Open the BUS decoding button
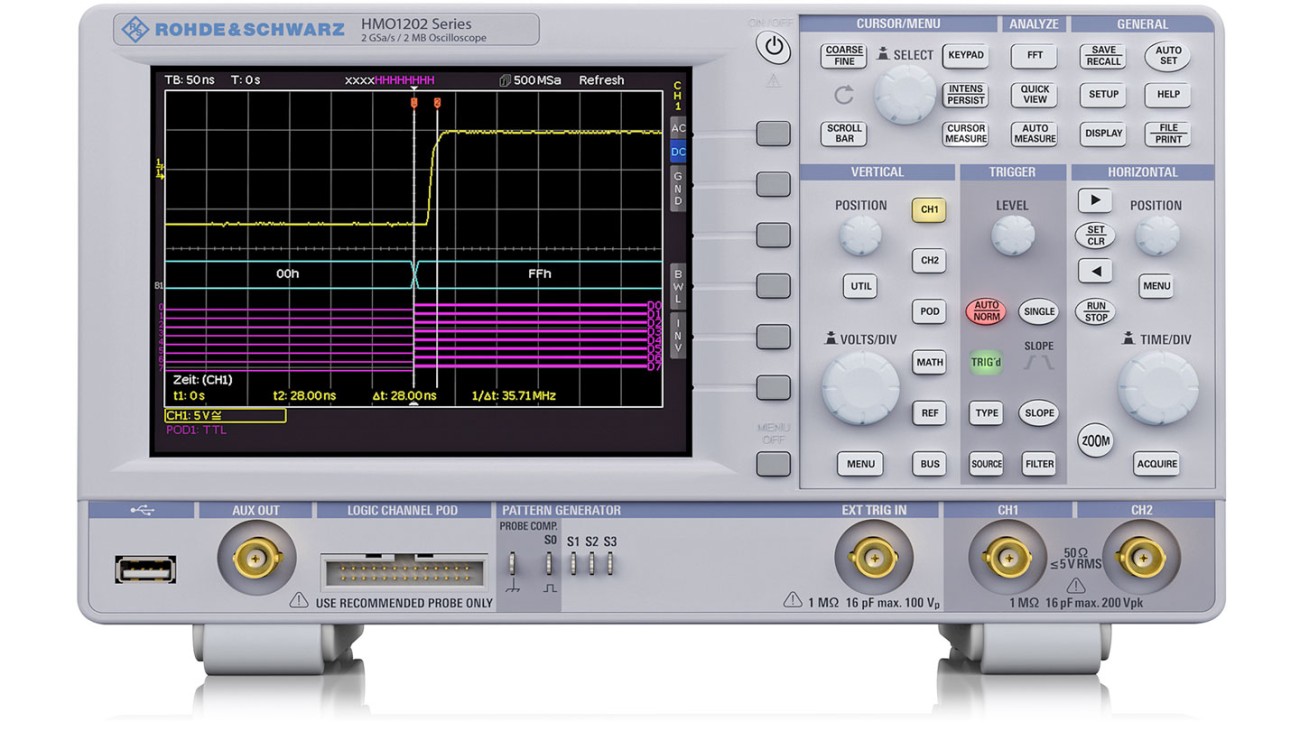Viewport: 1300px width, 731px height. pyautogui.click(x=929, y=464)
